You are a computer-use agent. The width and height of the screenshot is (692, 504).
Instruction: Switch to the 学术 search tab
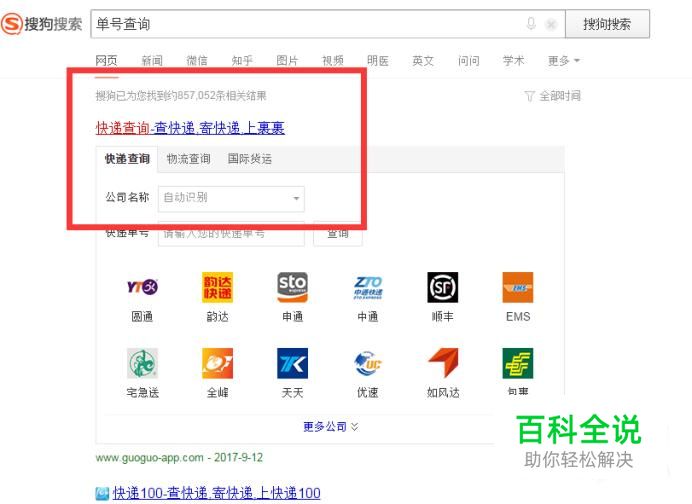click(514, 60)
